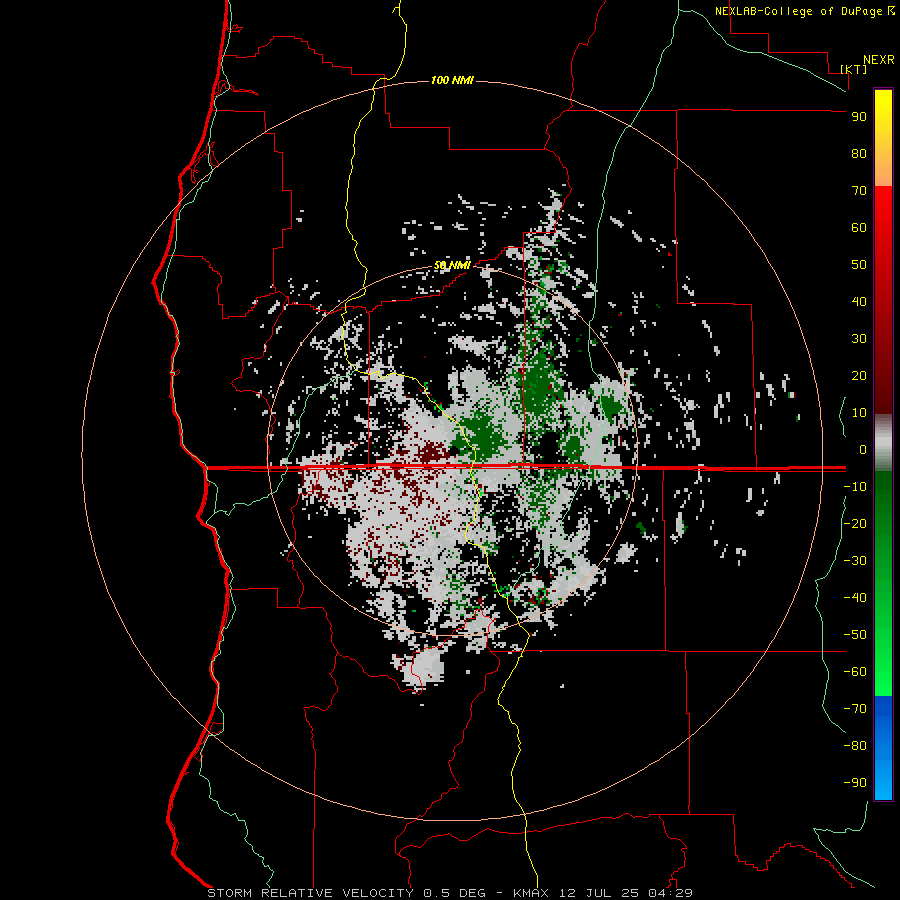Click the blue bottom color bar segment

883,748
